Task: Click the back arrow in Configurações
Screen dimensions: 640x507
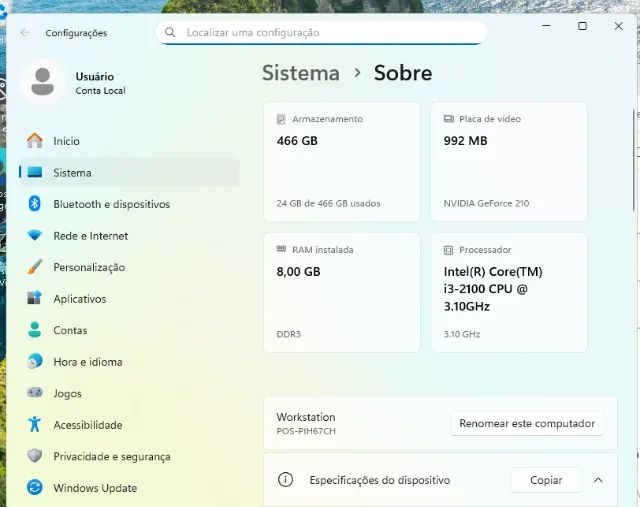Action: pos(25,33)
